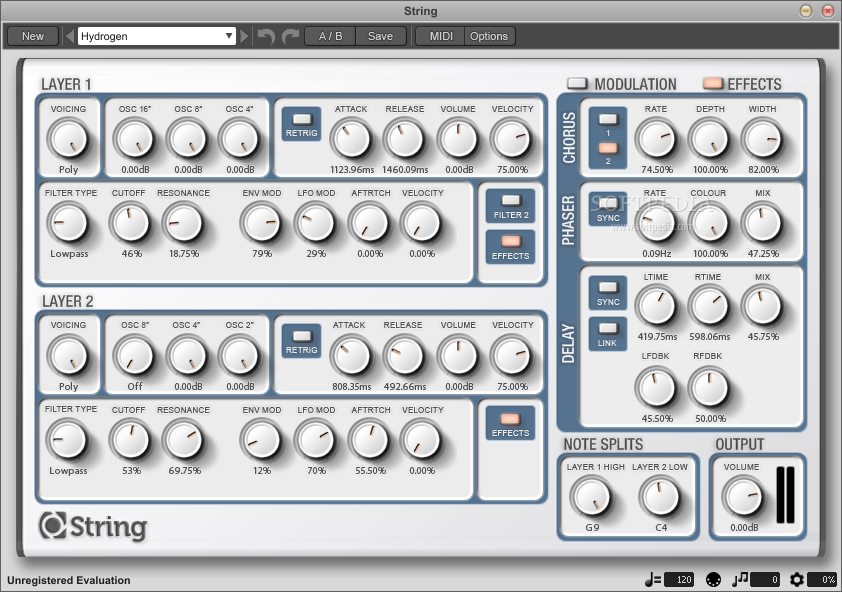Image resolution: width=842 pixels, height=592 pixels.
Task: Toggle Layer 2 Effects routing
Action: click(x=511, y=423)
